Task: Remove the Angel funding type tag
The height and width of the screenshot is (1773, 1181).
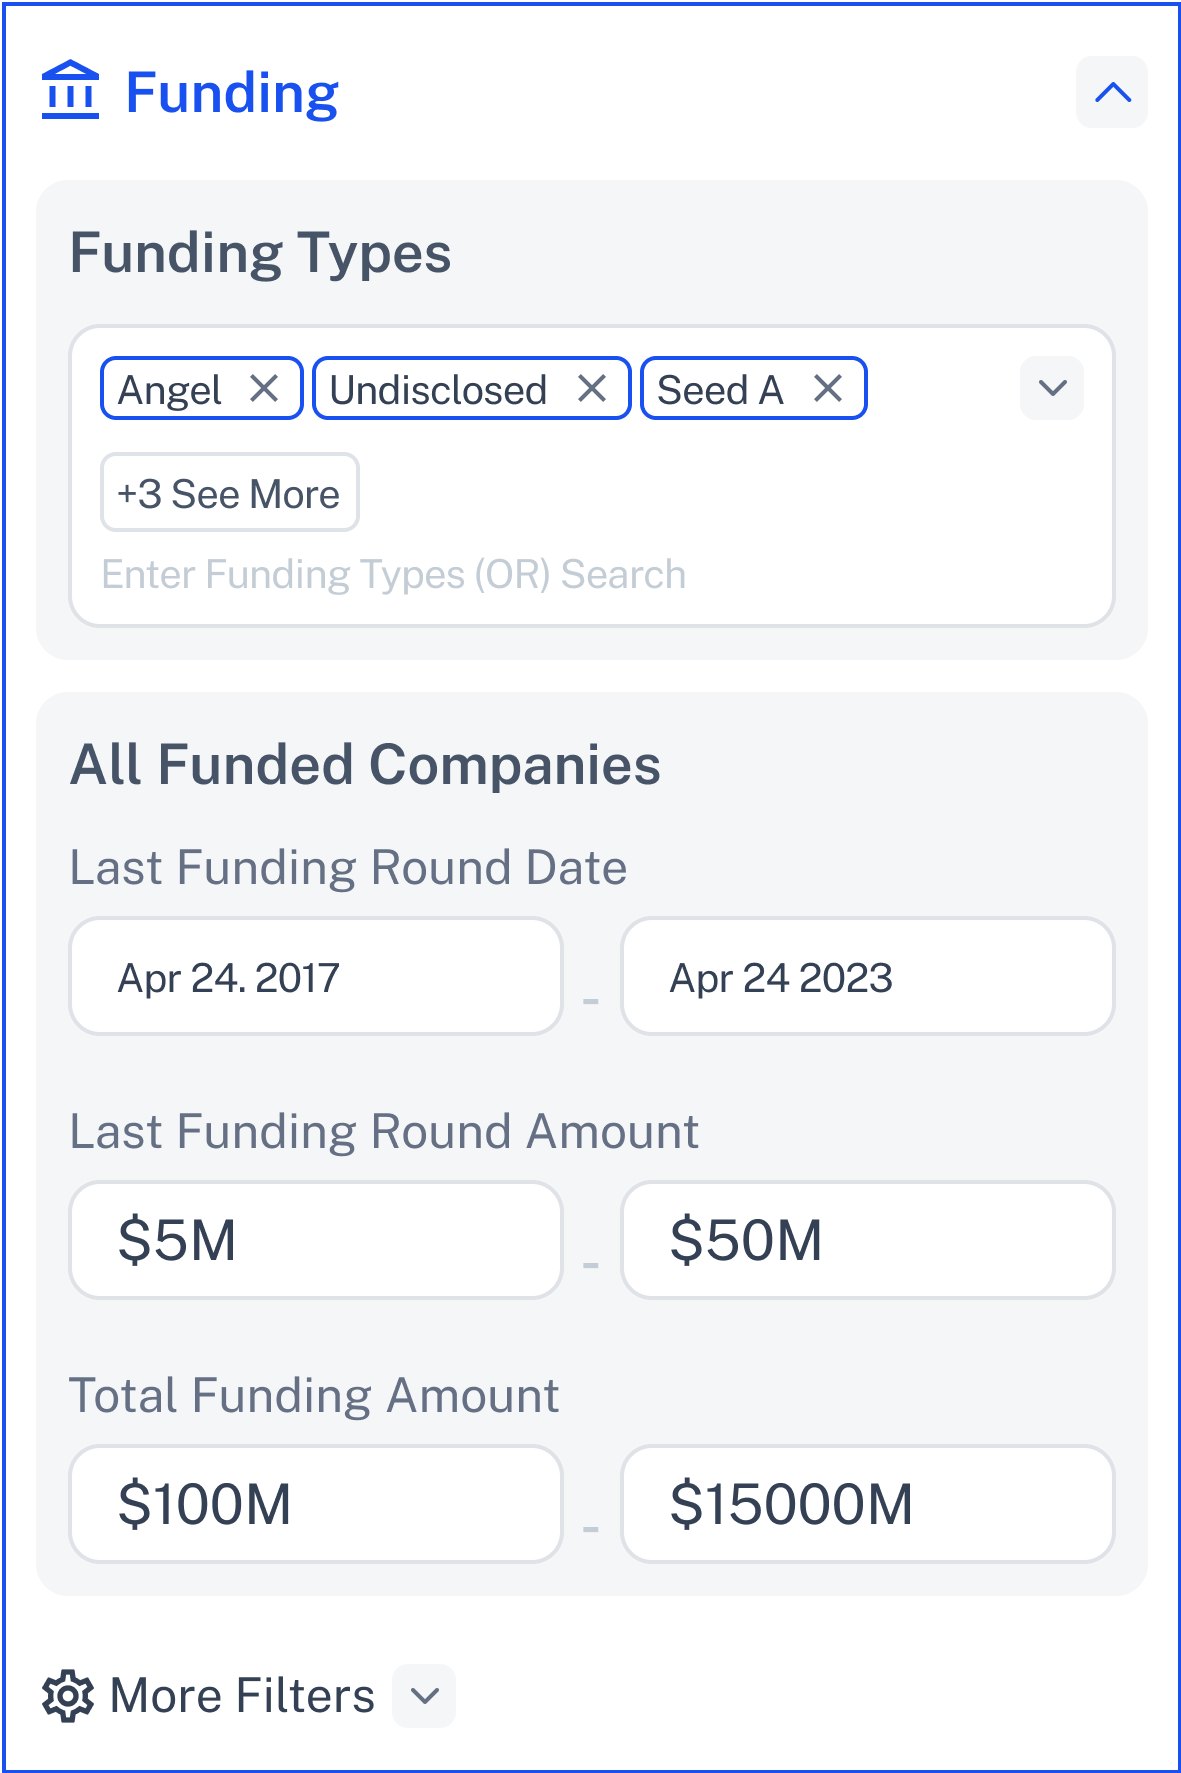Action: click(x=264, y=388)
